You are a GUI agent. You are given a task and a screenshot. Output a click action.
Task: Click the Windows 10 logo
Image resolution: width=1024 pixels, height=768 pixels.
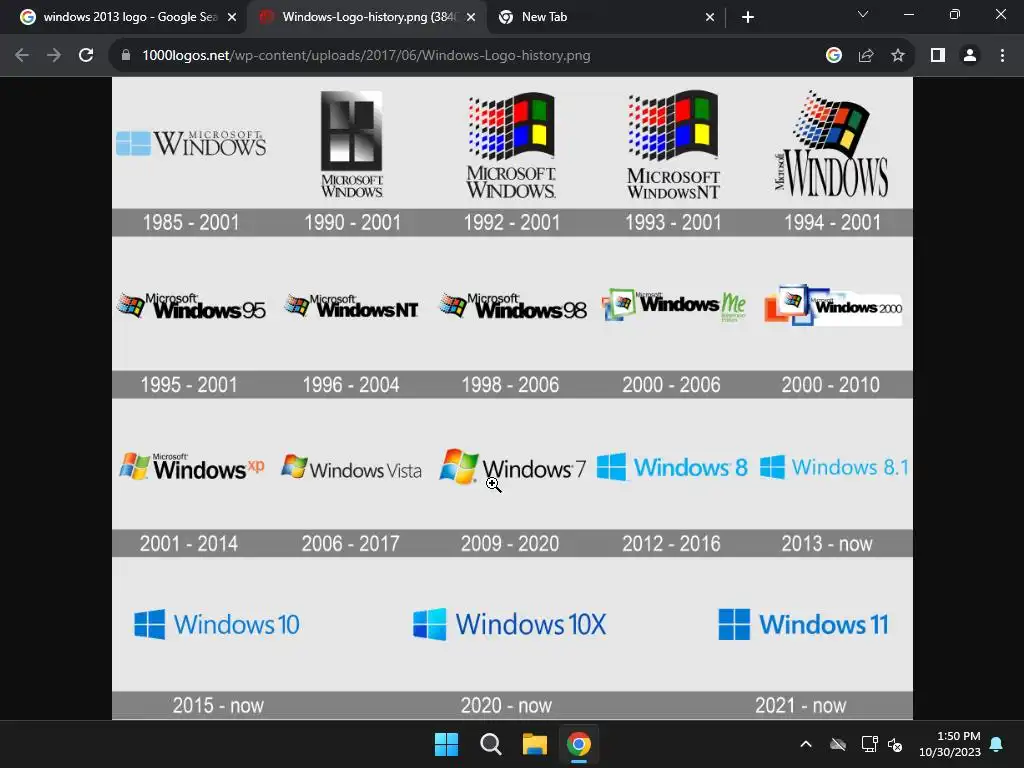(217, 624)
